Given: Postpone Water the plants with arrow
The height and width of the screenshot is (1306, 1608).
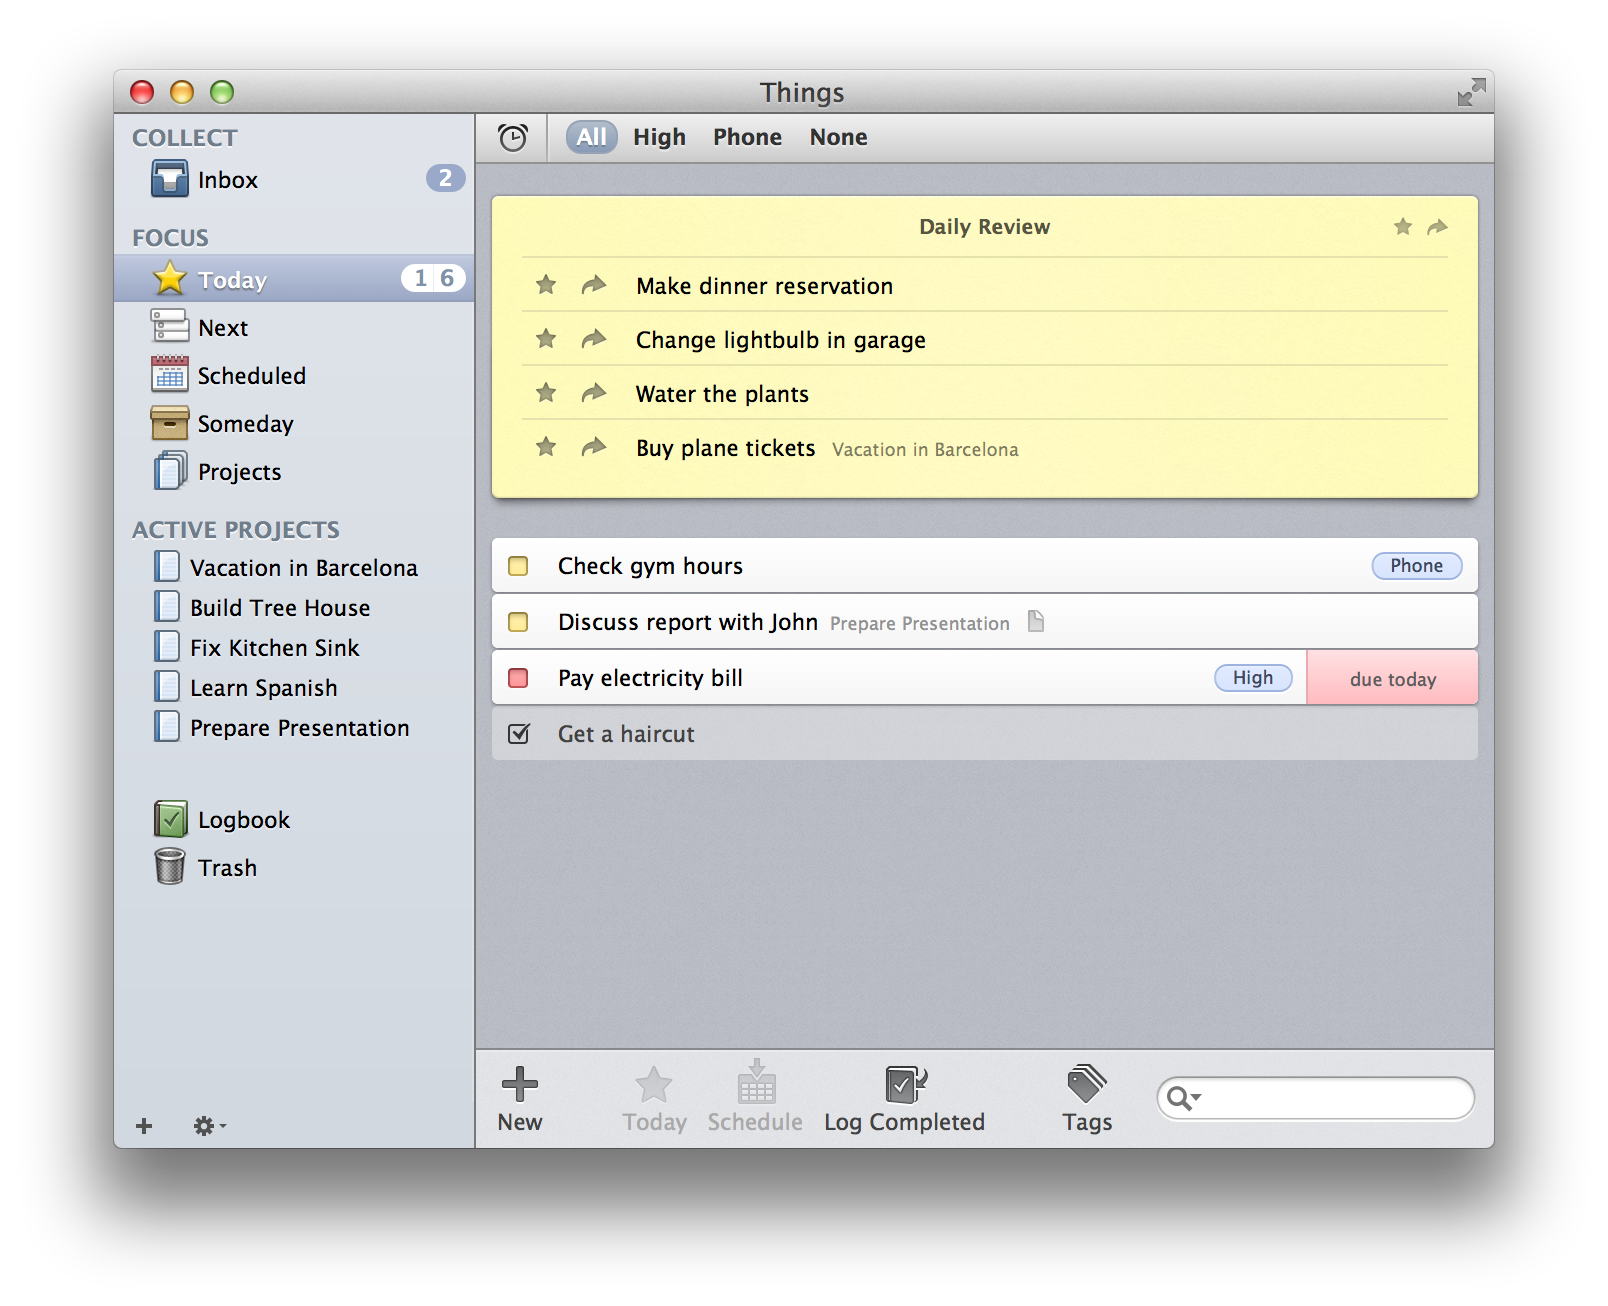Looking at the screenshot, I should click(x=594, y=393).
